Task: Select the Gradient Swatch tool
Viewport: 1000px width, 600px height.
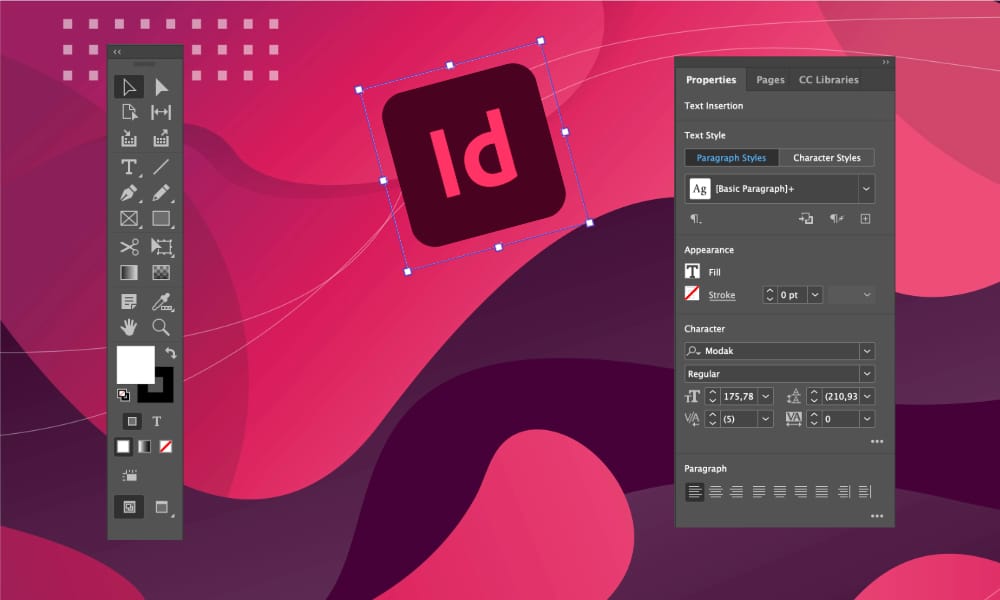Action: click(129, 272)
